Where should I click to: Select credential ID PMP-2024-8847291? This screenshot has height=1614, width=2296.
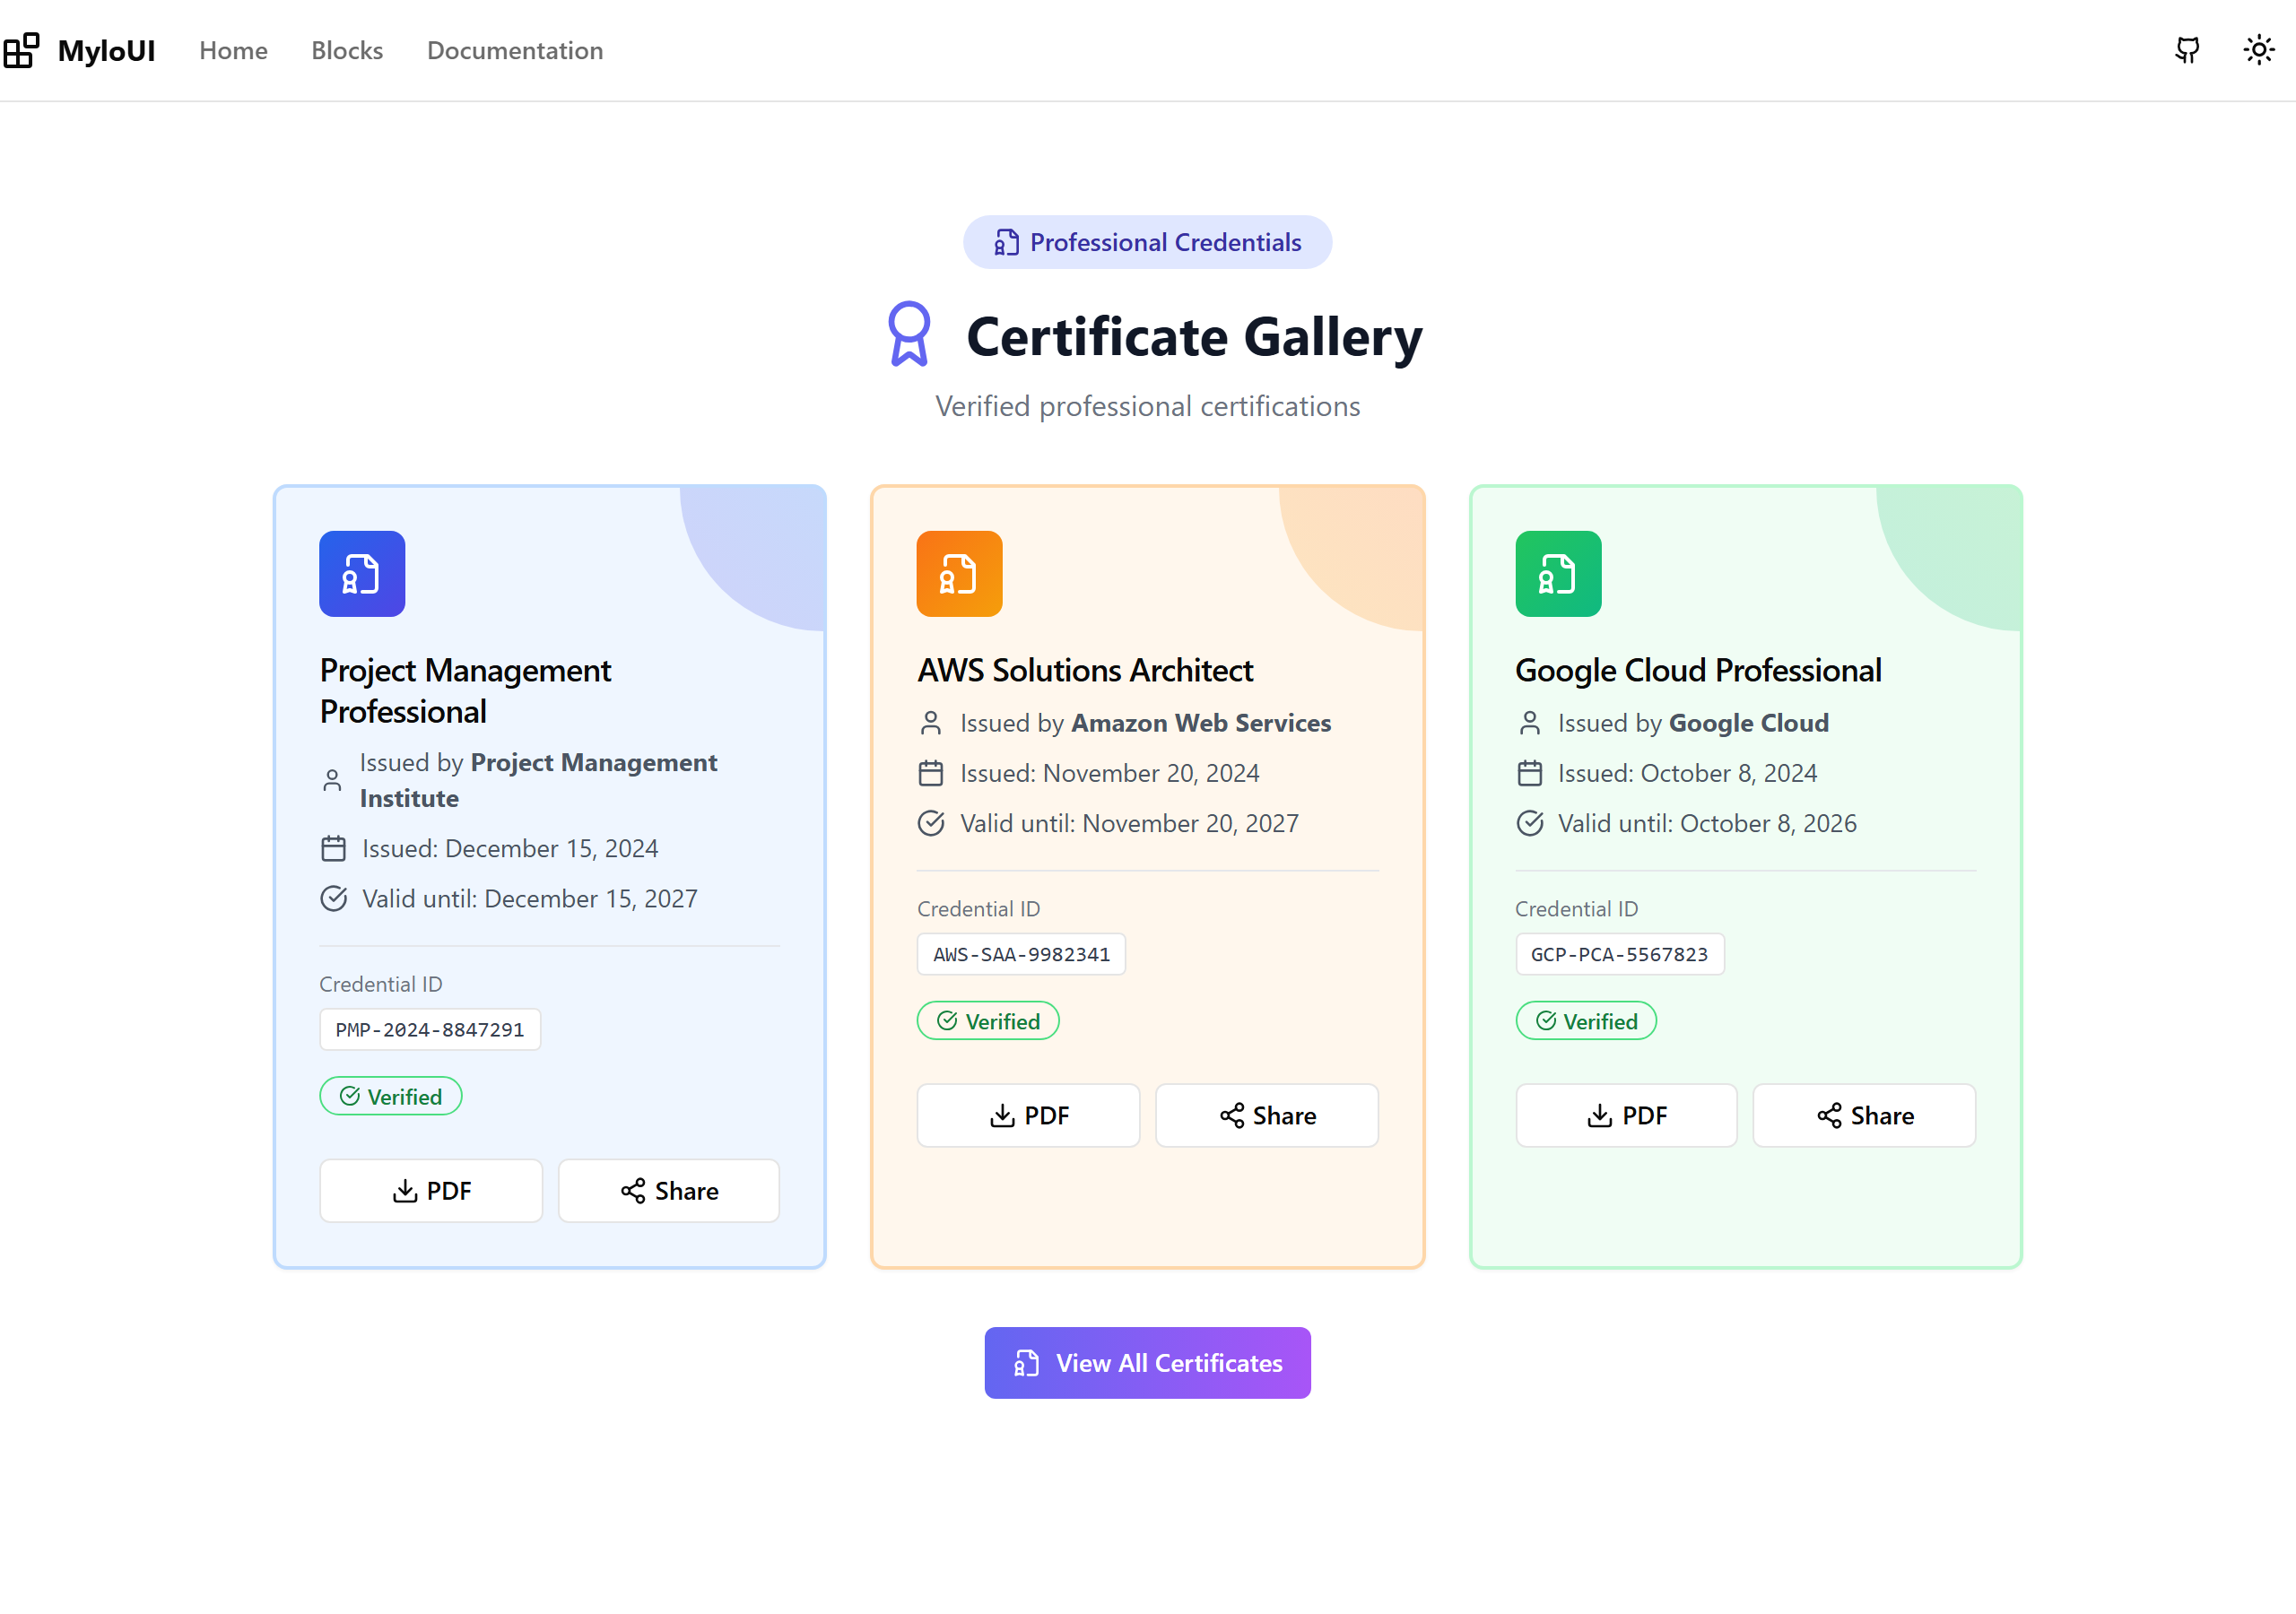coord(430,1029)
